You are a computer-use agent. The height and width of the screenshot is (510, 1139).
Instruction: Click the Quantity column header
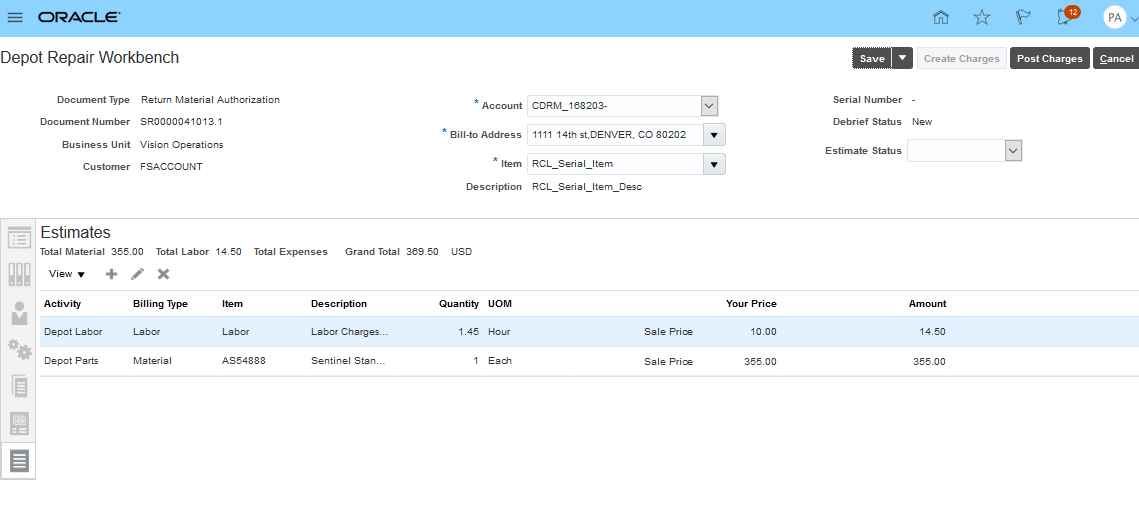pos(459,304)
